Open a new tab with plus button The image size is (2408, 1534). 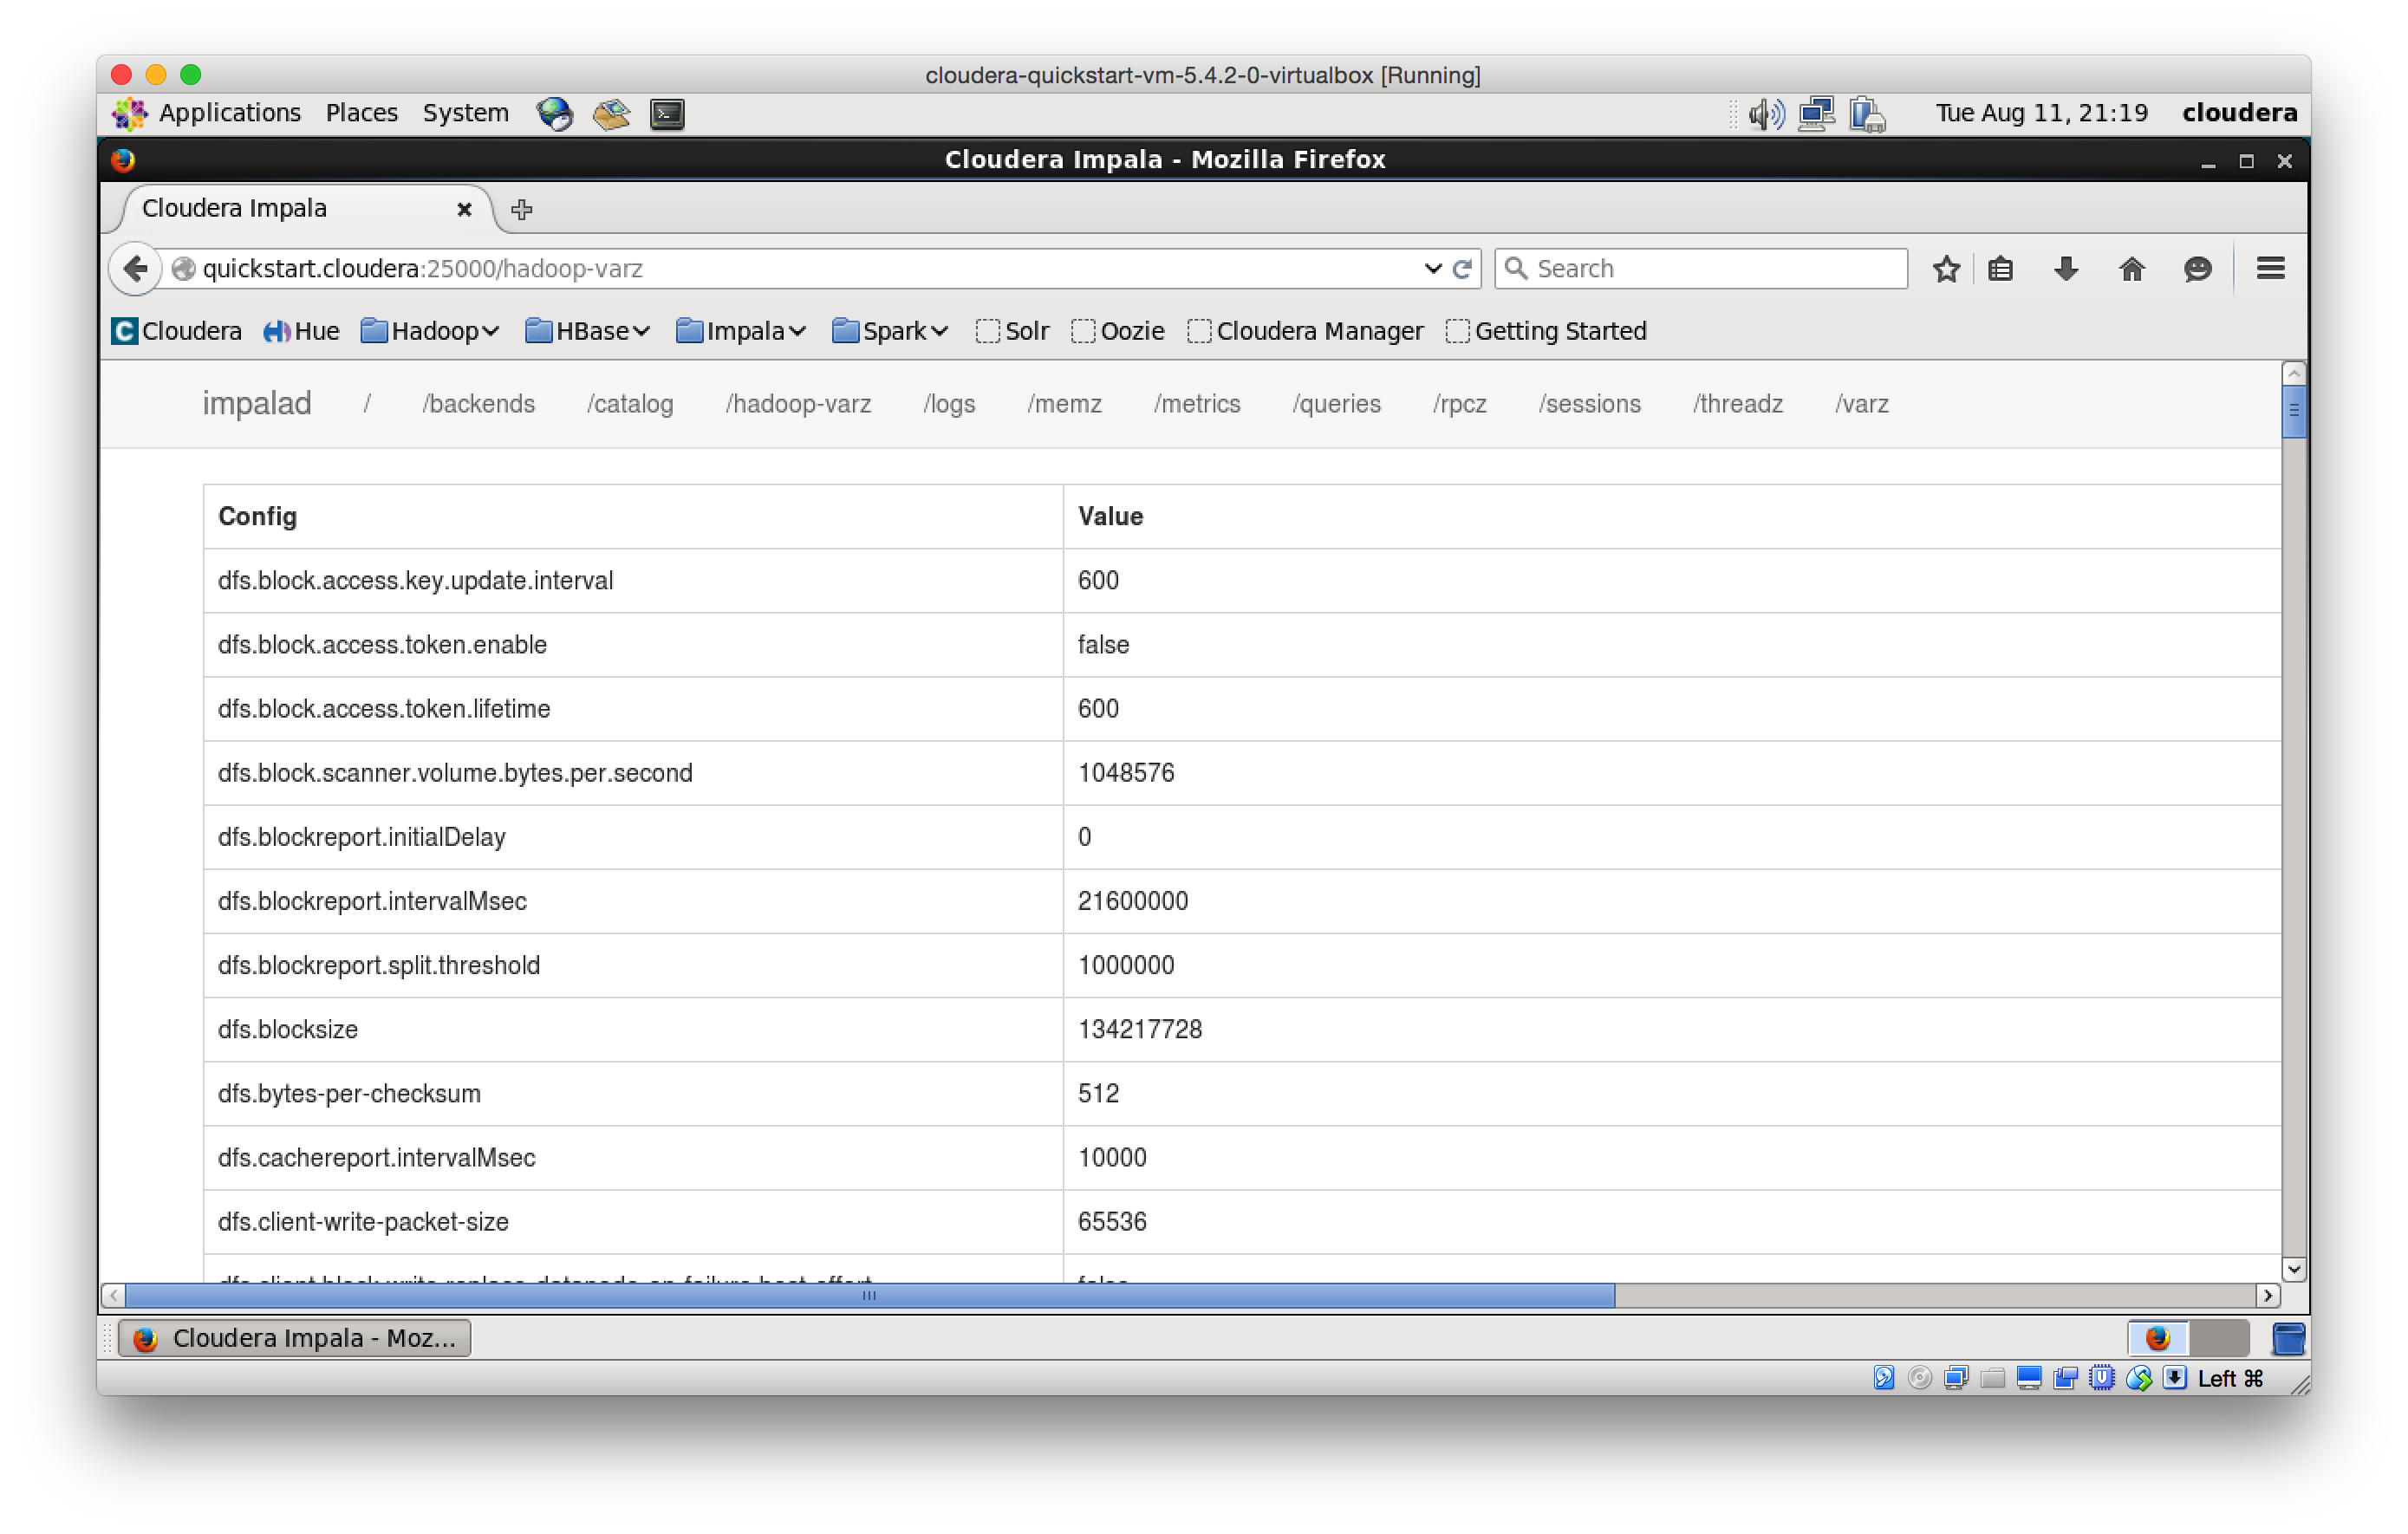(x=521, y=209)
